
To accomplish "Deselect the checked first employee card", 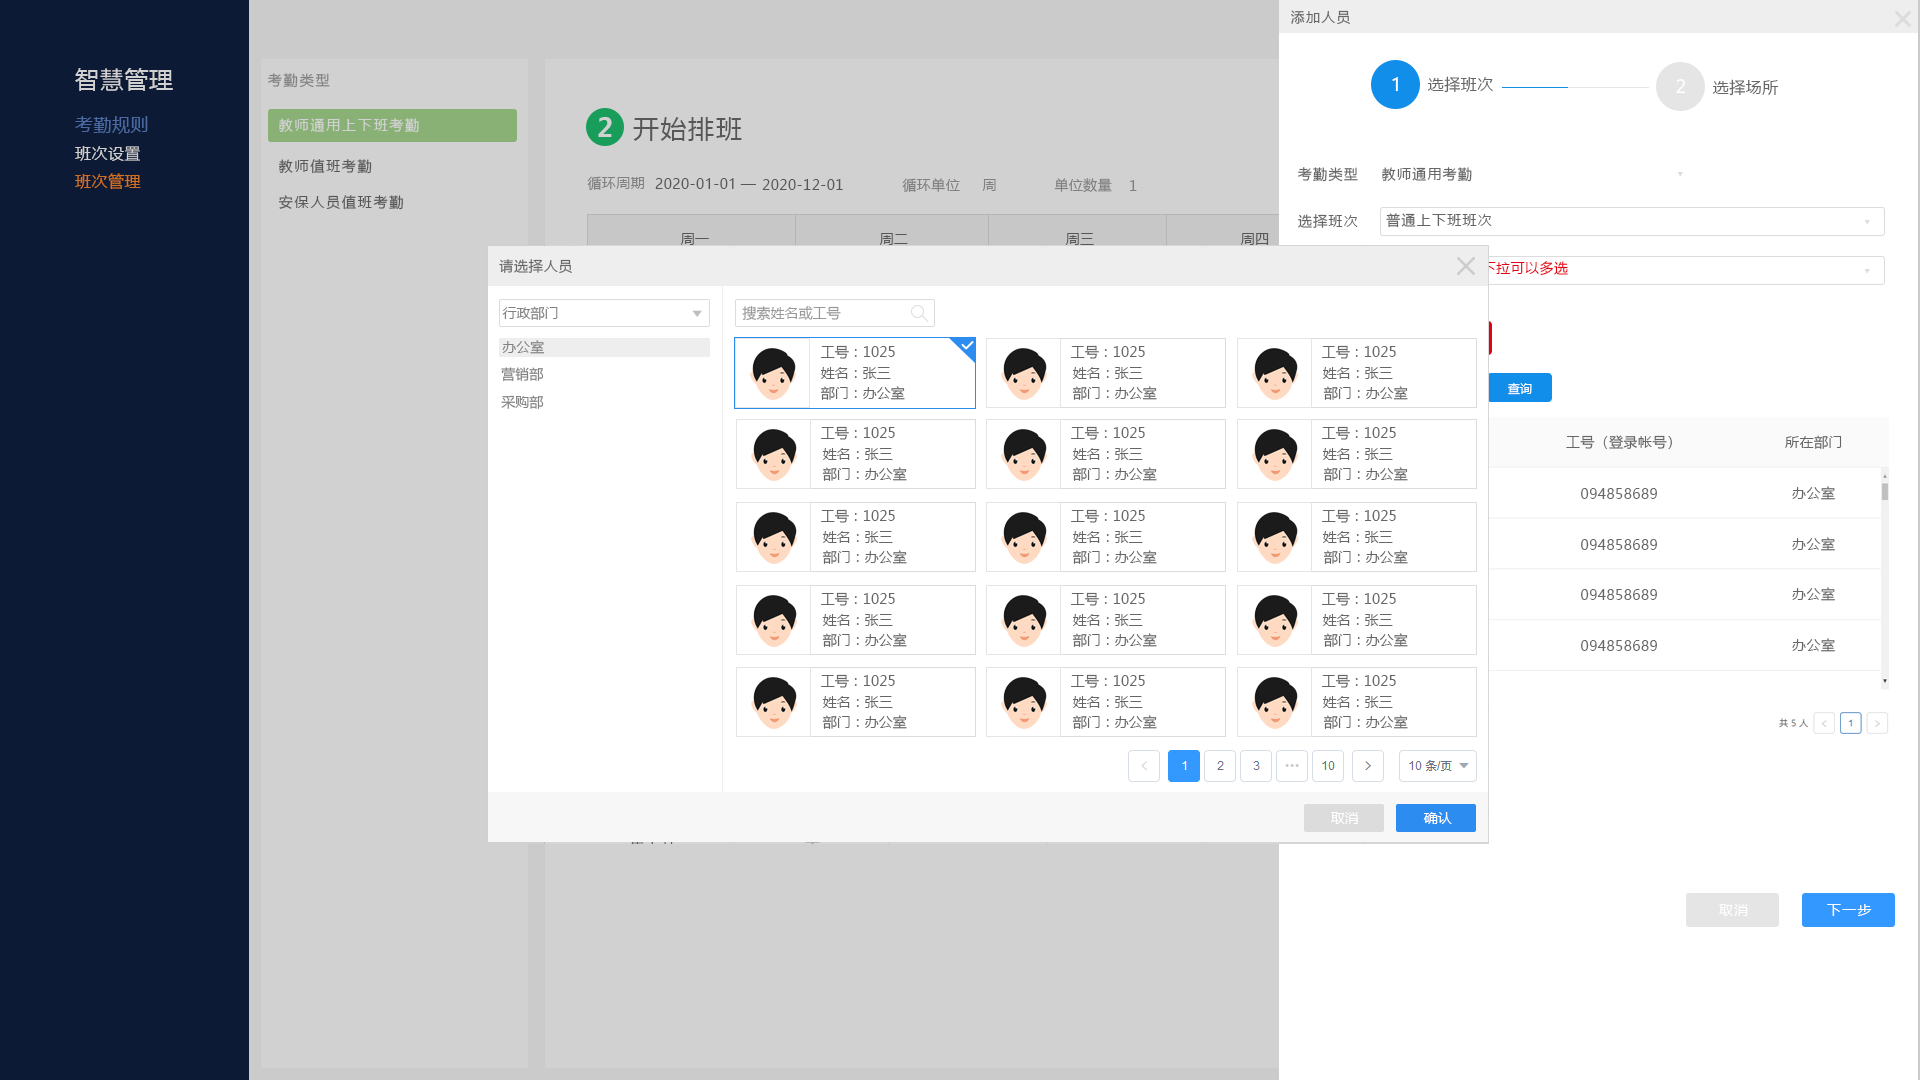I will (x=855, y=373).
